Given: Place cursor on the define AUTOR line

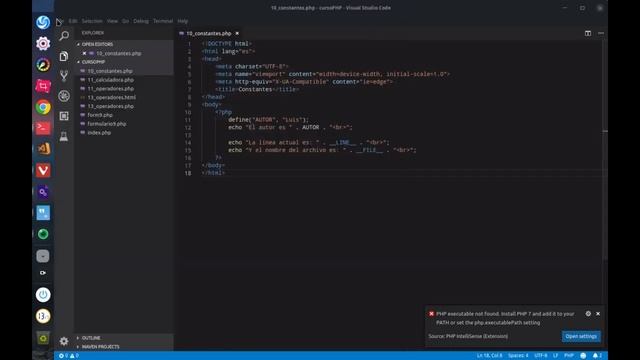Looking at the screenshot, I should click(268, 120).
